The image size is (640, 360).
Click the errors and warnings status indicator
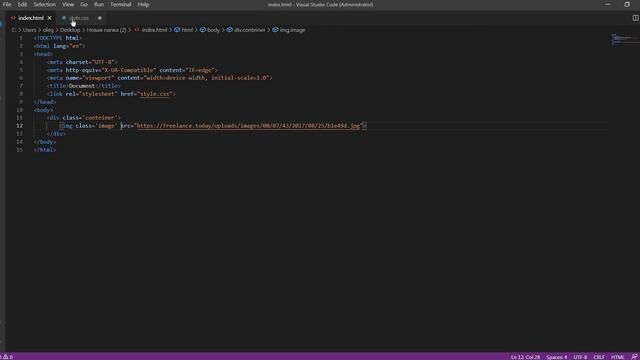point(7,357)
